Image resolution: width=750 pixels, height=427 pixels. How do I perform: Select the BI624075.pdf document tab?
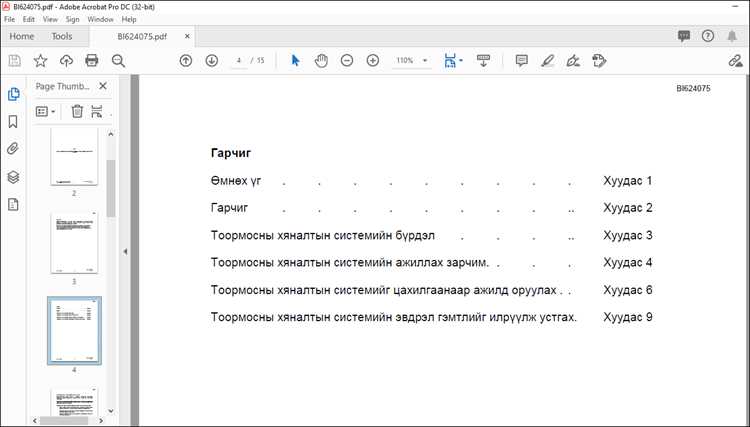pyautogui.click(x=142, y=36)
